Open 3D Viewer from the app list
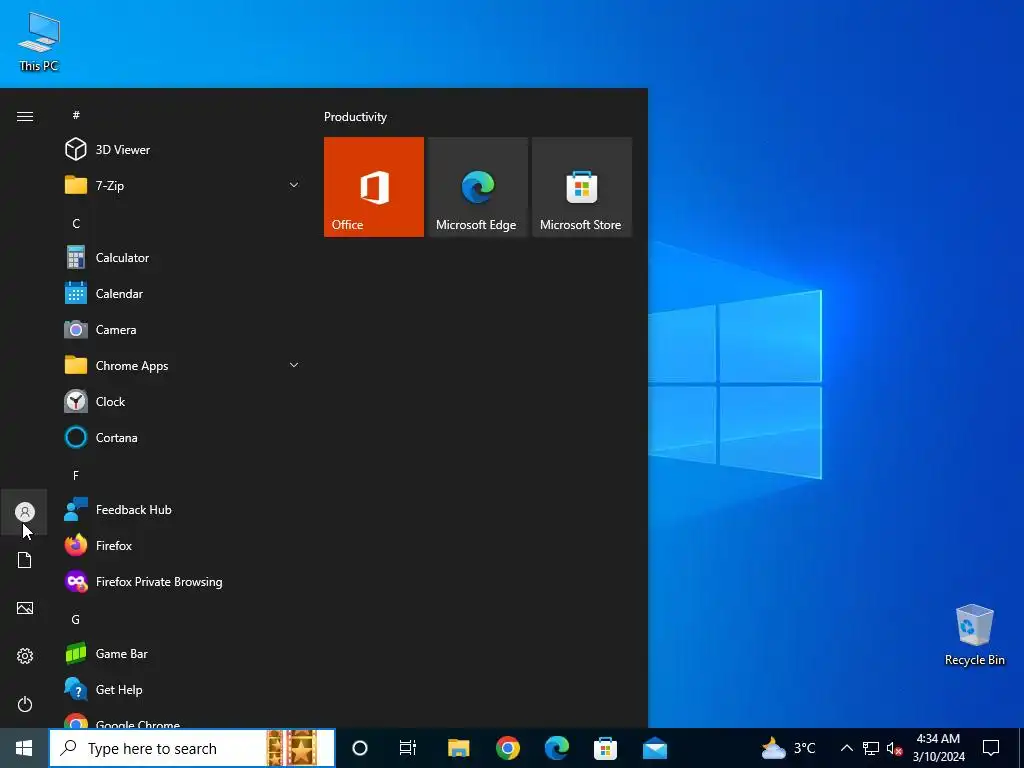 (182, 150)
